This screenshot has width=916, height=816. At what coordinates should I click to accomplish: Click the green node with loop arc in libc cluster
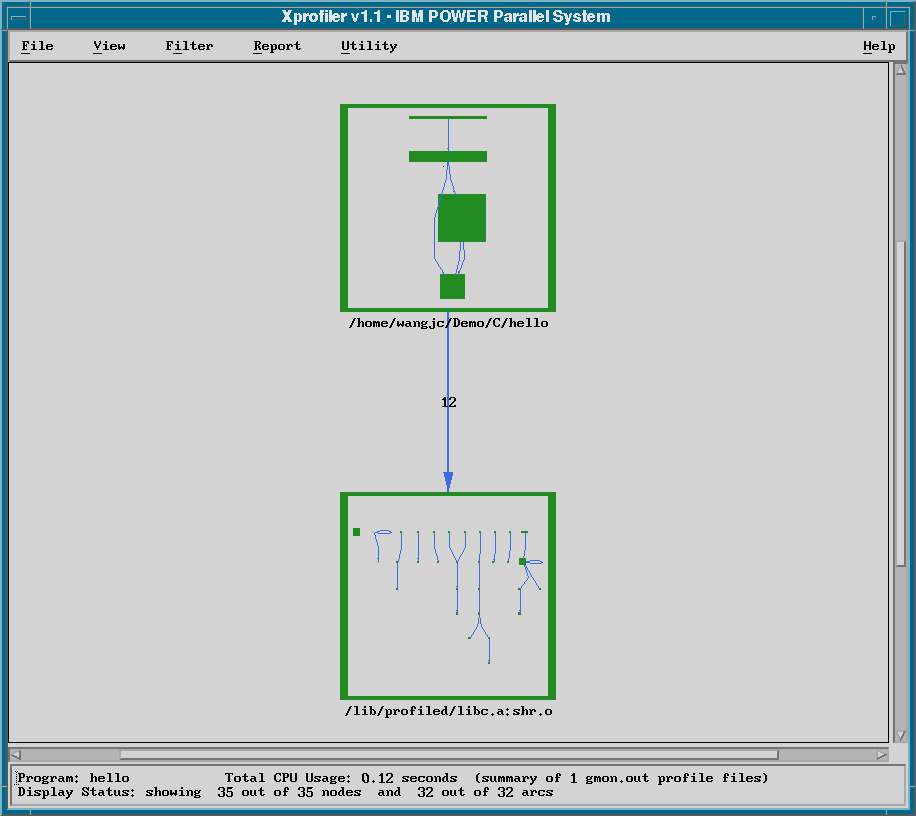pyautogui.click(x=522, y=561)
